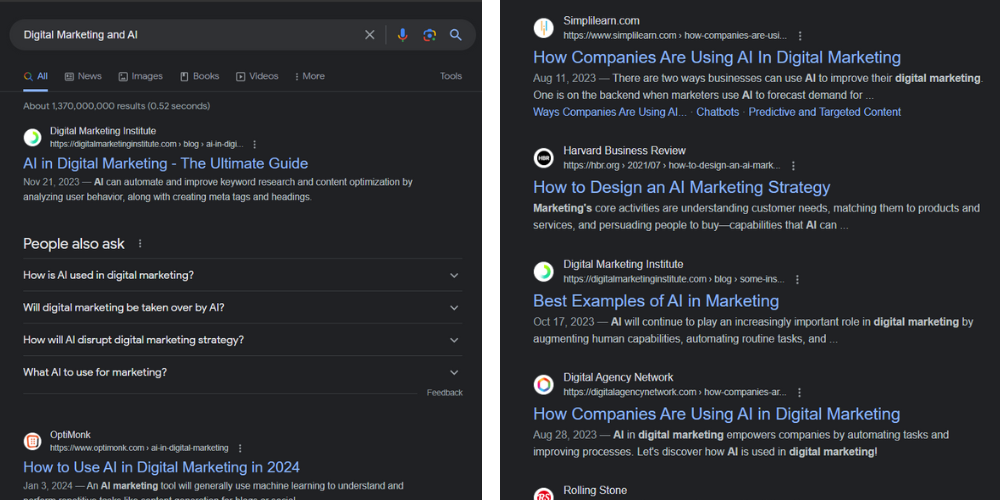Viewport: 1000px width, 500px height.
Task: Open the search Tools options
Action: (451, 76)
